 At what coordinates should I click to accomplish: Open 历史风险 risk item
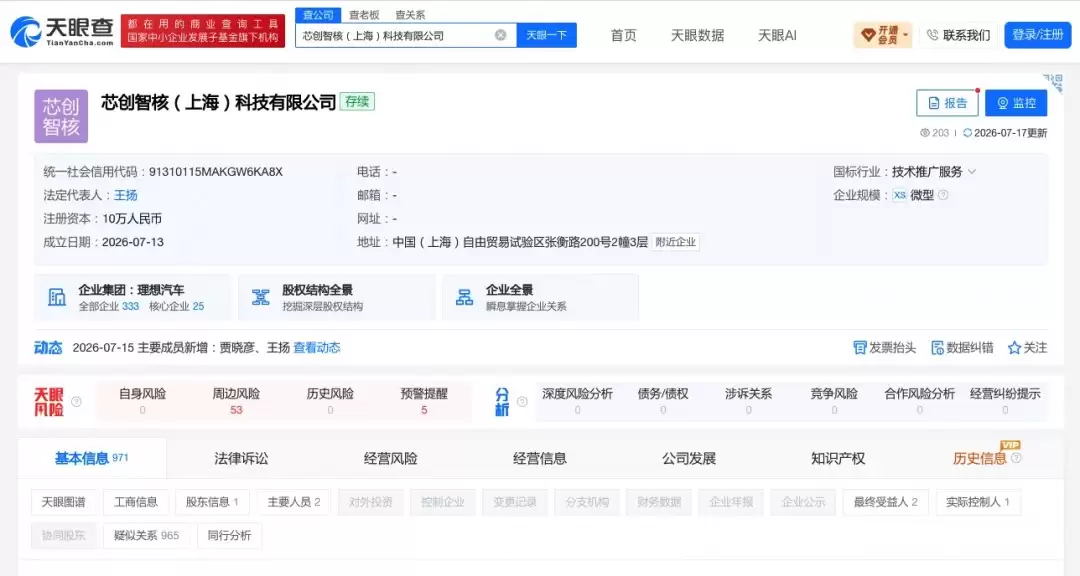click(330, 401)
